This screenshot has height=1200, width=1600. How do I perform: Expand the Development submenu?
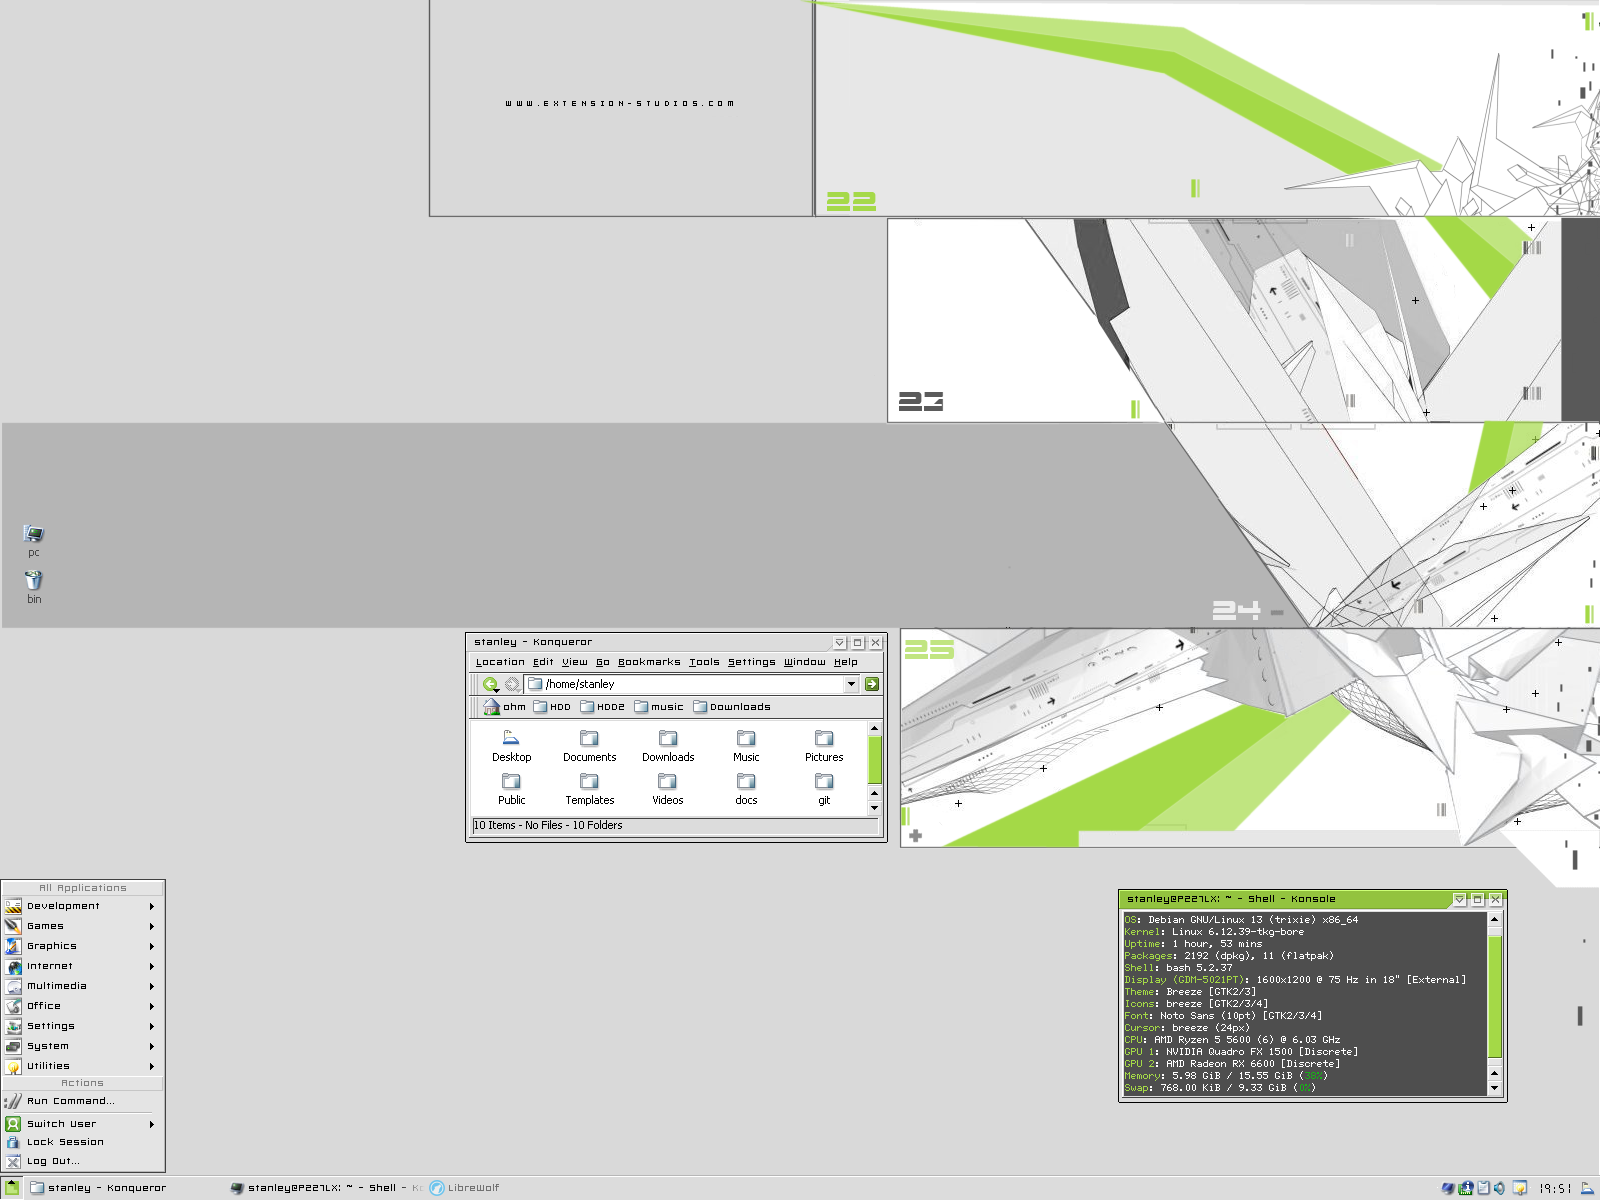click(x=83, y=906)
